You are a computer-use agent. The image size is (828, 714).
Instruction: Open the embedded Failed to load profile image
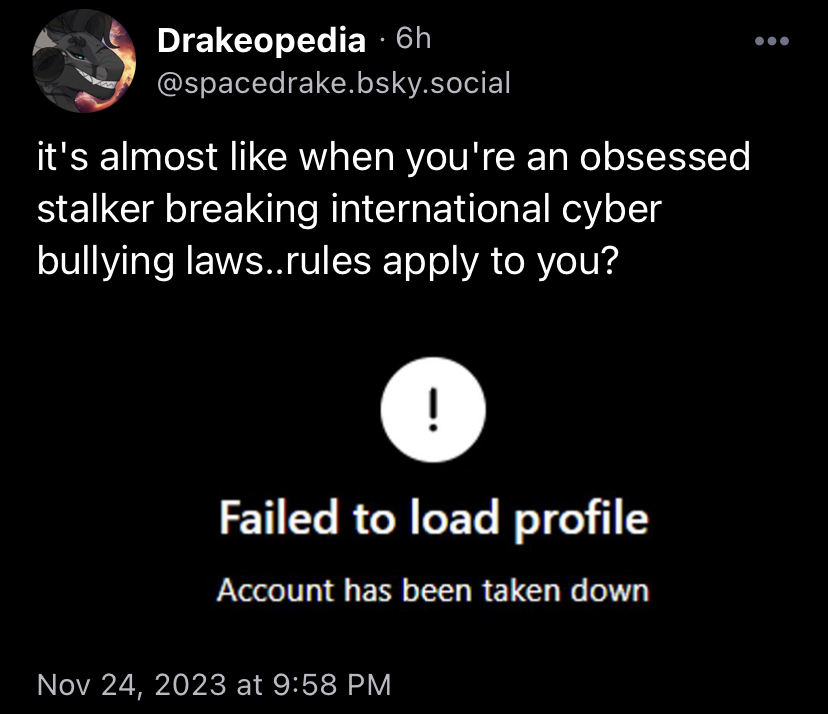(x=433, y=481)
